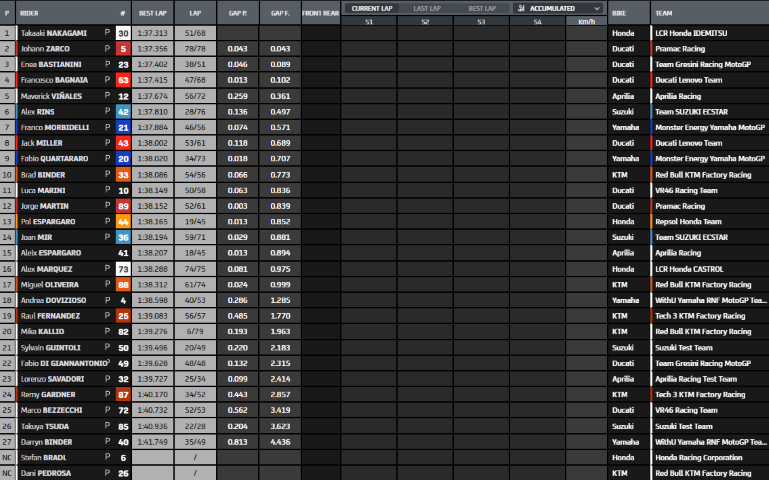Image resolution: width=769 pixels, height=480 pixels.
Task: Select rider Takaaki NAKAGAMI
Action: [x=53, y=33]
